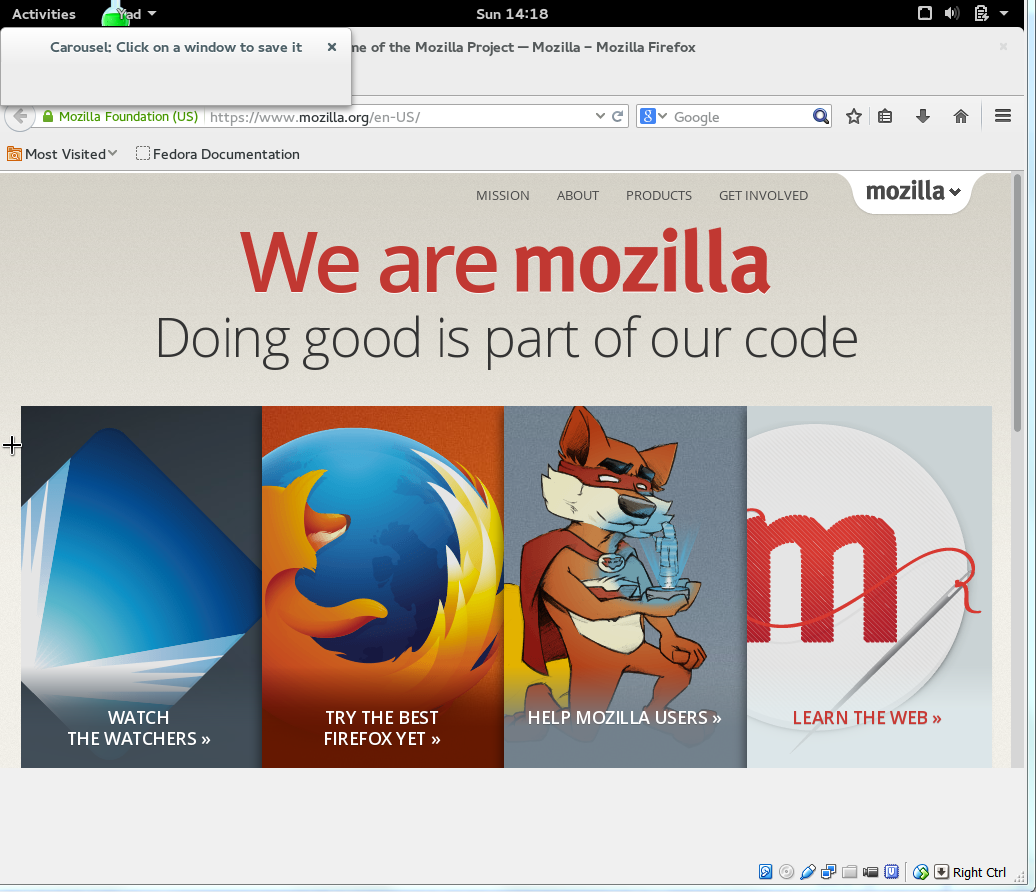This screenshot has height=892, width=1036.
Task: Open the Downloads arrow icon
Action: tap(923, 117)
